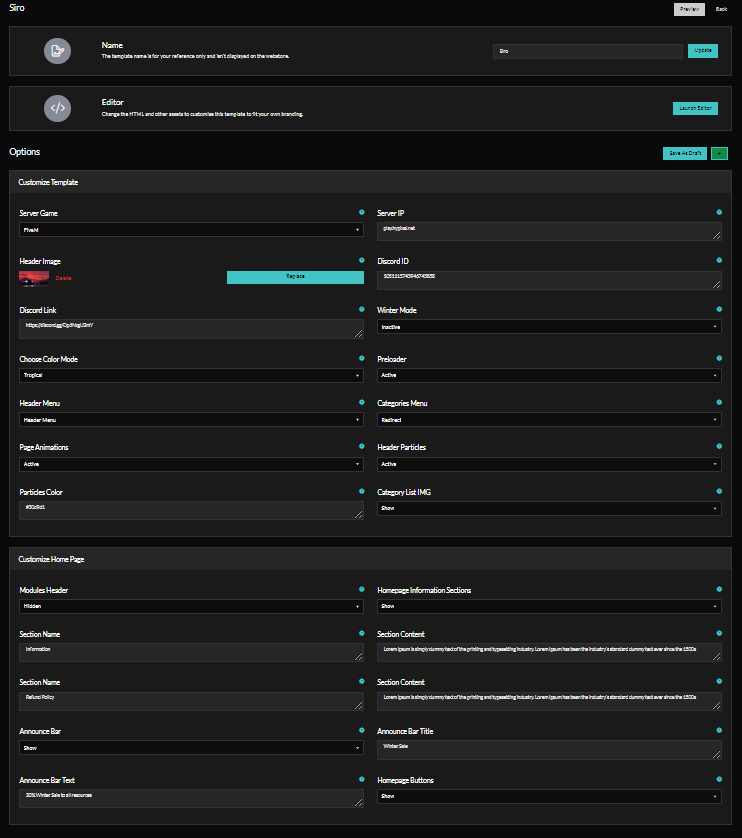Select the Customize Home Page section header

coord(48,558)
